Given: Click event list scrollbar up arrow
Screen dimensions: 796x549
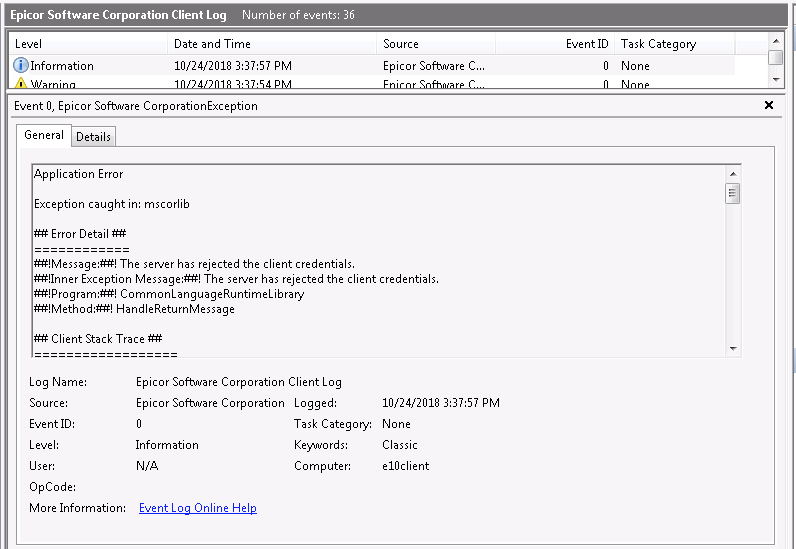Looking at the screenshot, I should click(x=775, y=41).
